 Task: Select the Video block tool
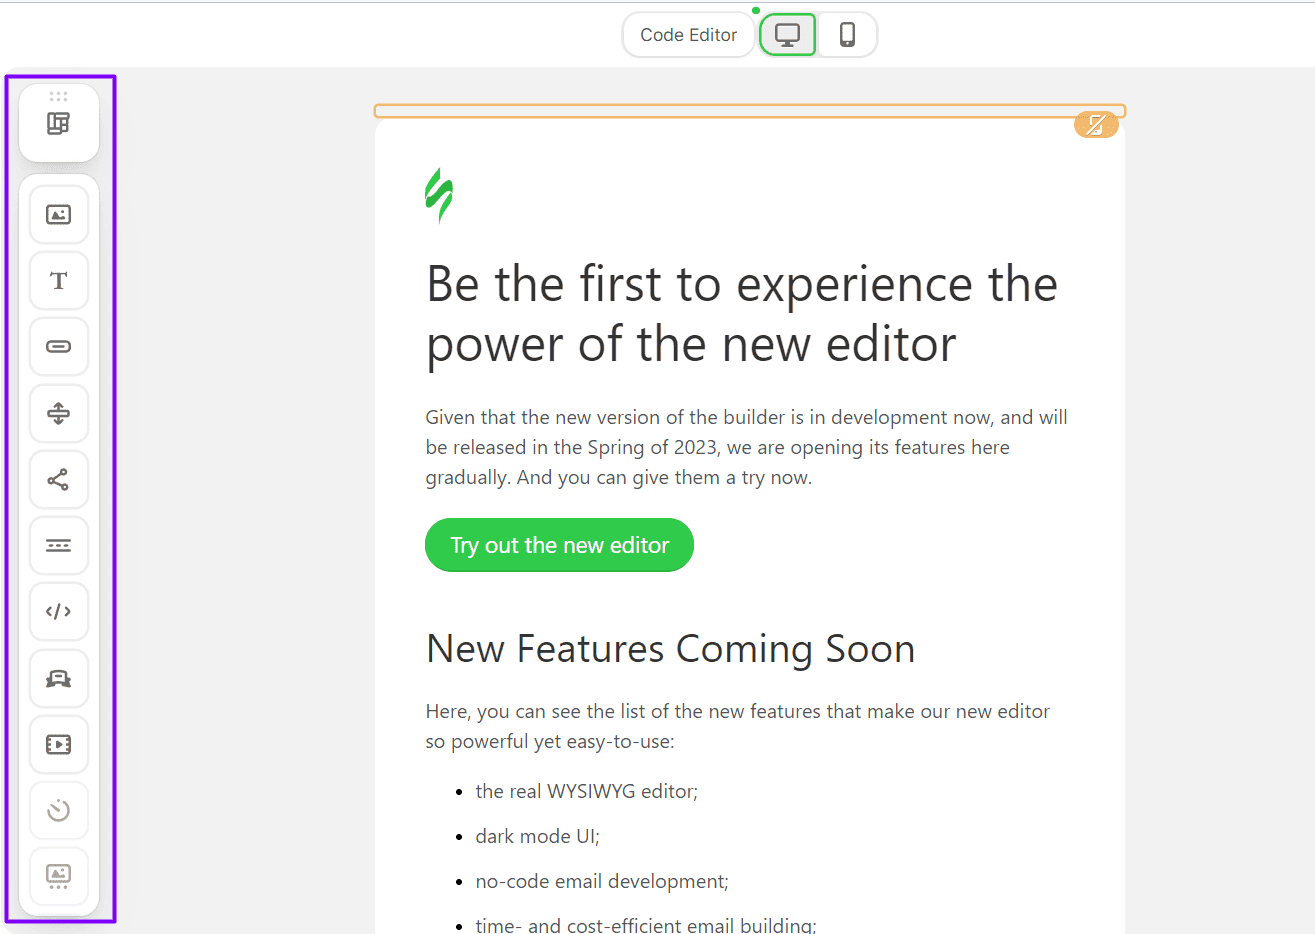tap(59, 745)
